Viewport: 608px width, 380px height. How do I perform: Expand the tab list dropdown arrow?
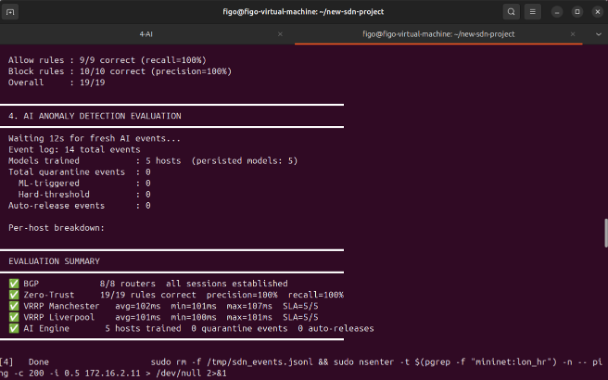pos(598,34)
